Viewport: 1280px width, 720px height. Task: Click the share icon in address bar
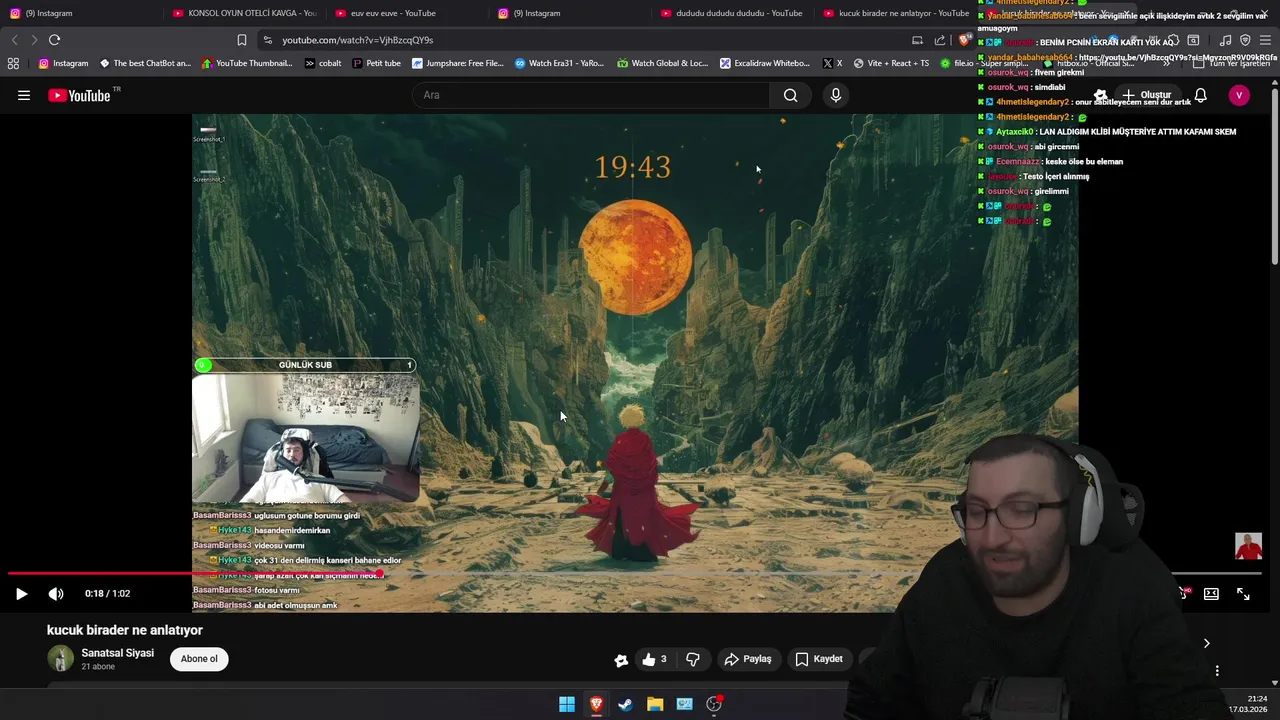pyautogui.click(x=940, y=40)
